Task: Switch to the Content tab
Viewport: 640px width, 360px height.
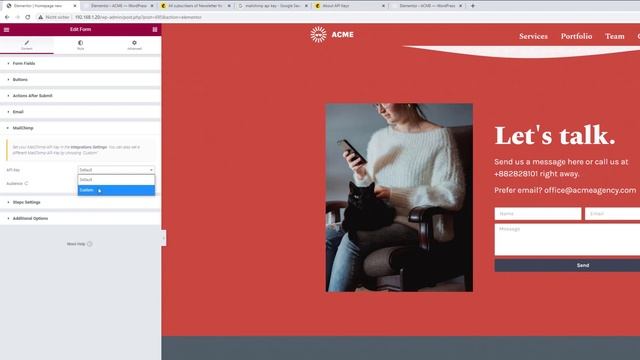Action: [x=27, y=45]
